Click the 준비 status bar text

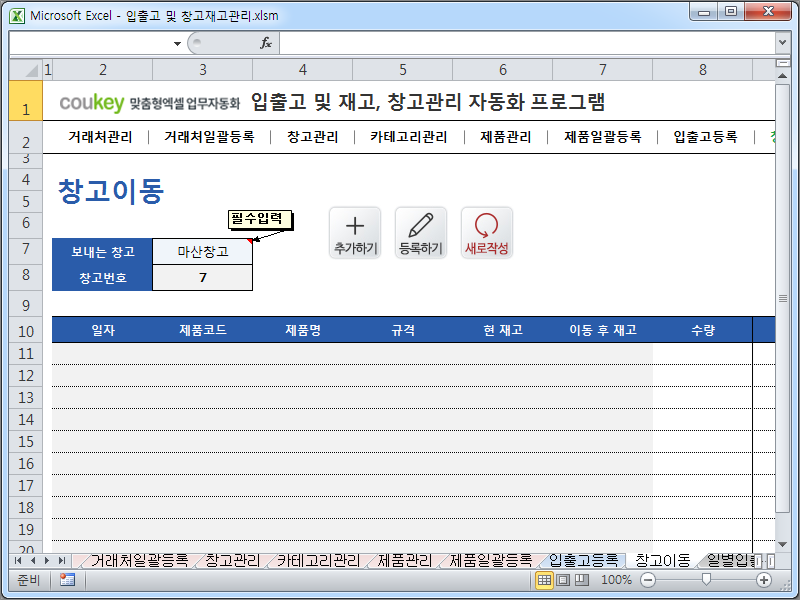(29, 580)
